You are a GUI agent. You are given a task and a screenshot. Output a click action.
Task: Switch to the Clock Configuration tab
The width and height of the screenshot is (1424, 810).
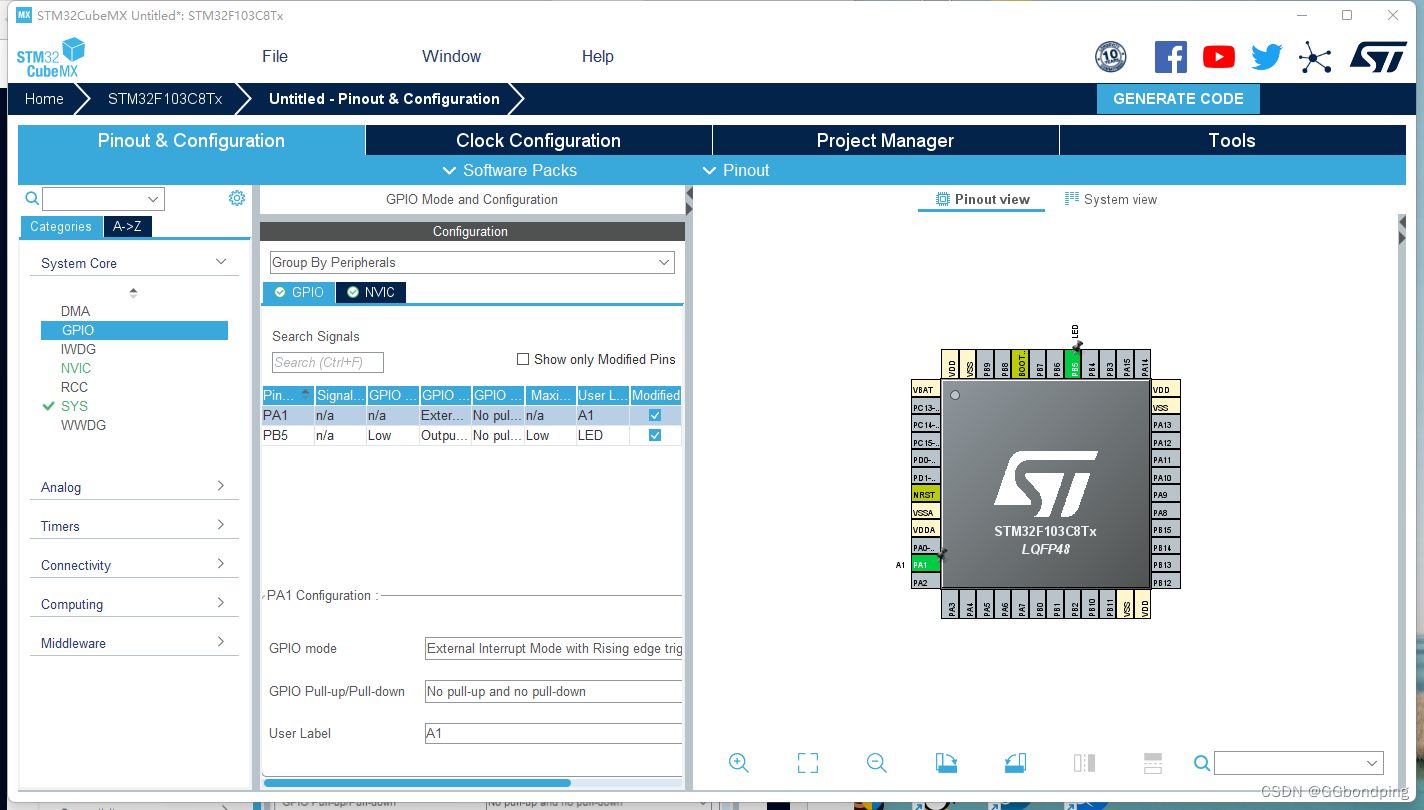coord(538,140)
